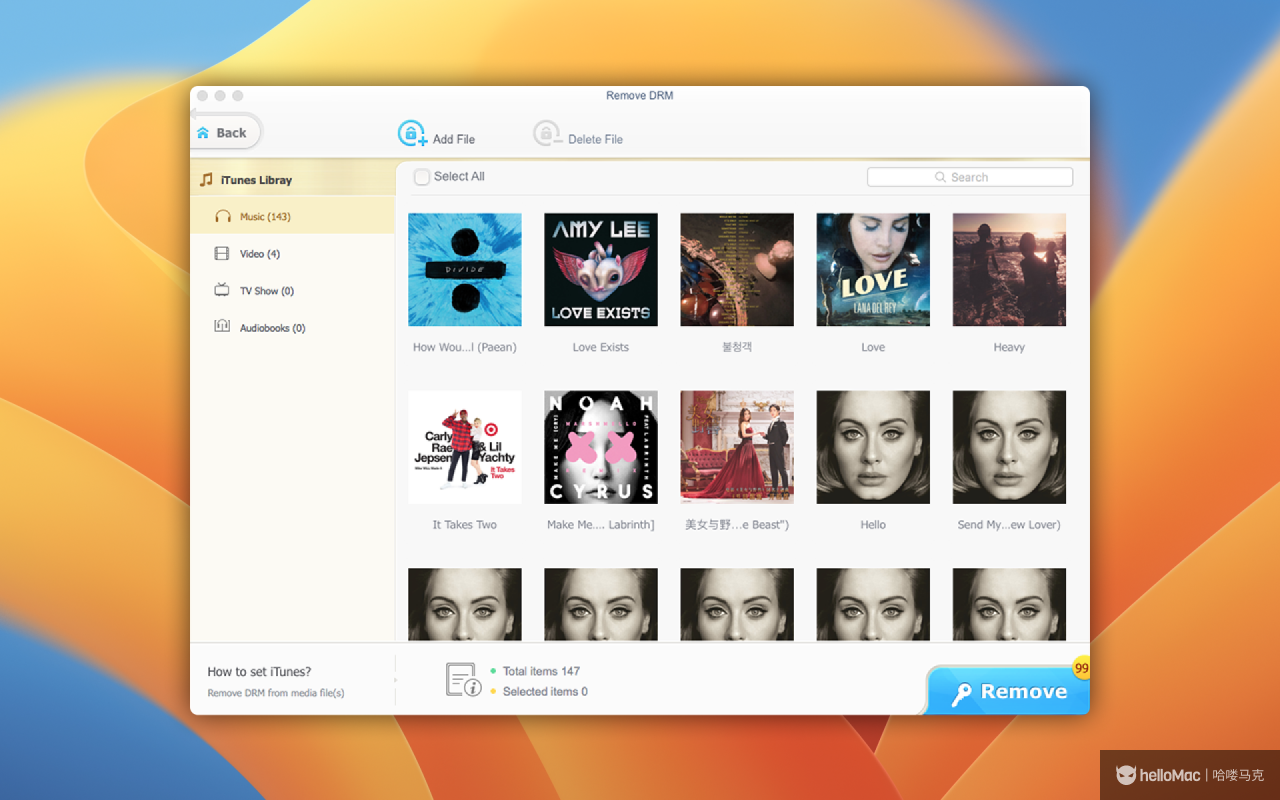Click the Add File lock icon
The height and width of the screenshot is (800, 1280).
(412, 134)
